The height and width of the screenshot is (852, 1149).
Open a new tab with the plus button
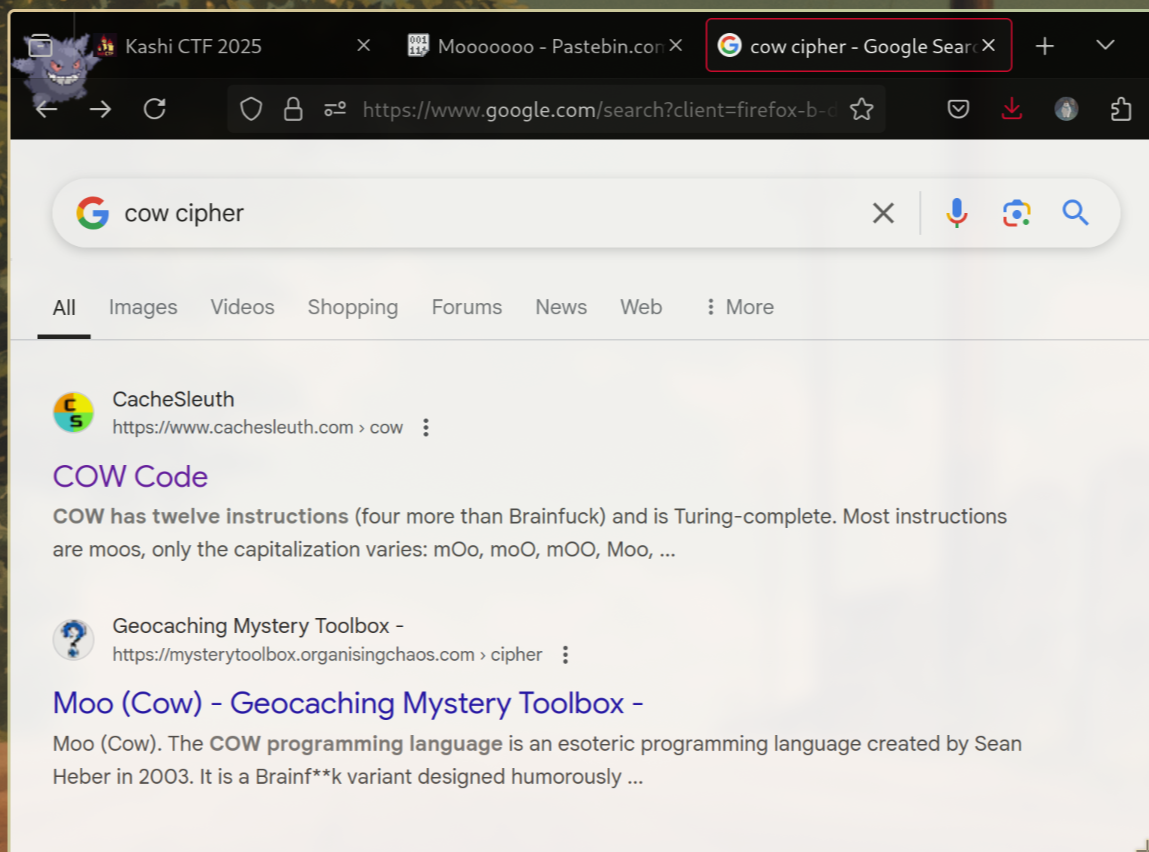pyautogui.click(x=1045, y=46)
